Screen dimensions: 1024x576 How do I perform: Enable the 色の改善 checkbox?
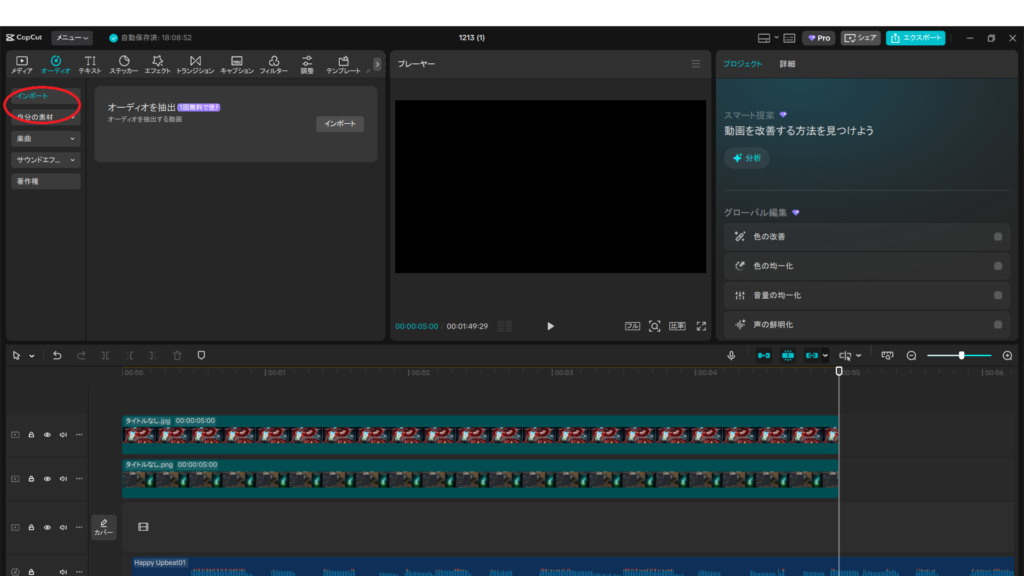[997, 237]
